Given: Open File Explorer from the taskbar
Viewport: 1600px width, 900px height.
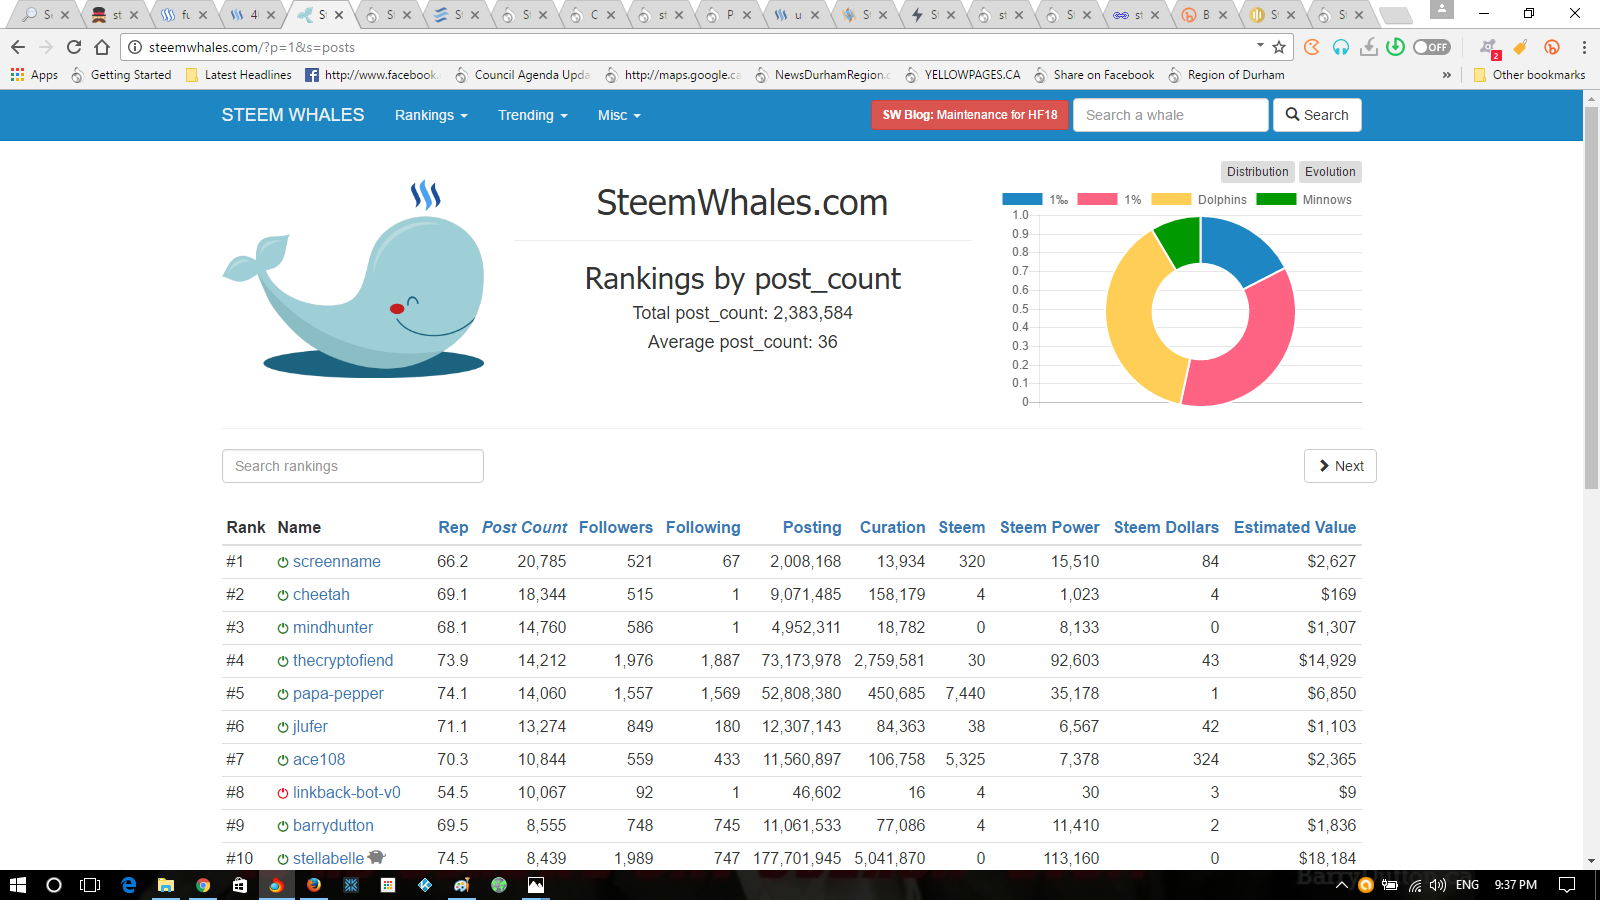Looking at the screenshot, I should [166, 885].
